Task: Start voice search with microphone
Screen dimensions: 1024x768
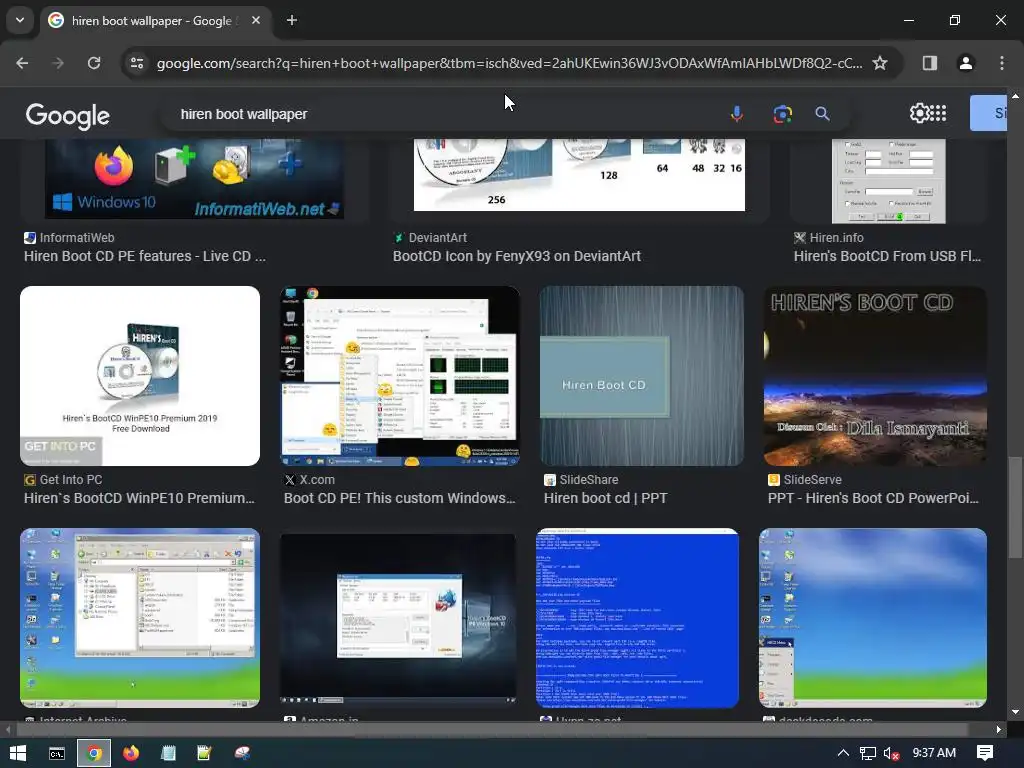Action: pyautogui.click(x=737, y=114)
